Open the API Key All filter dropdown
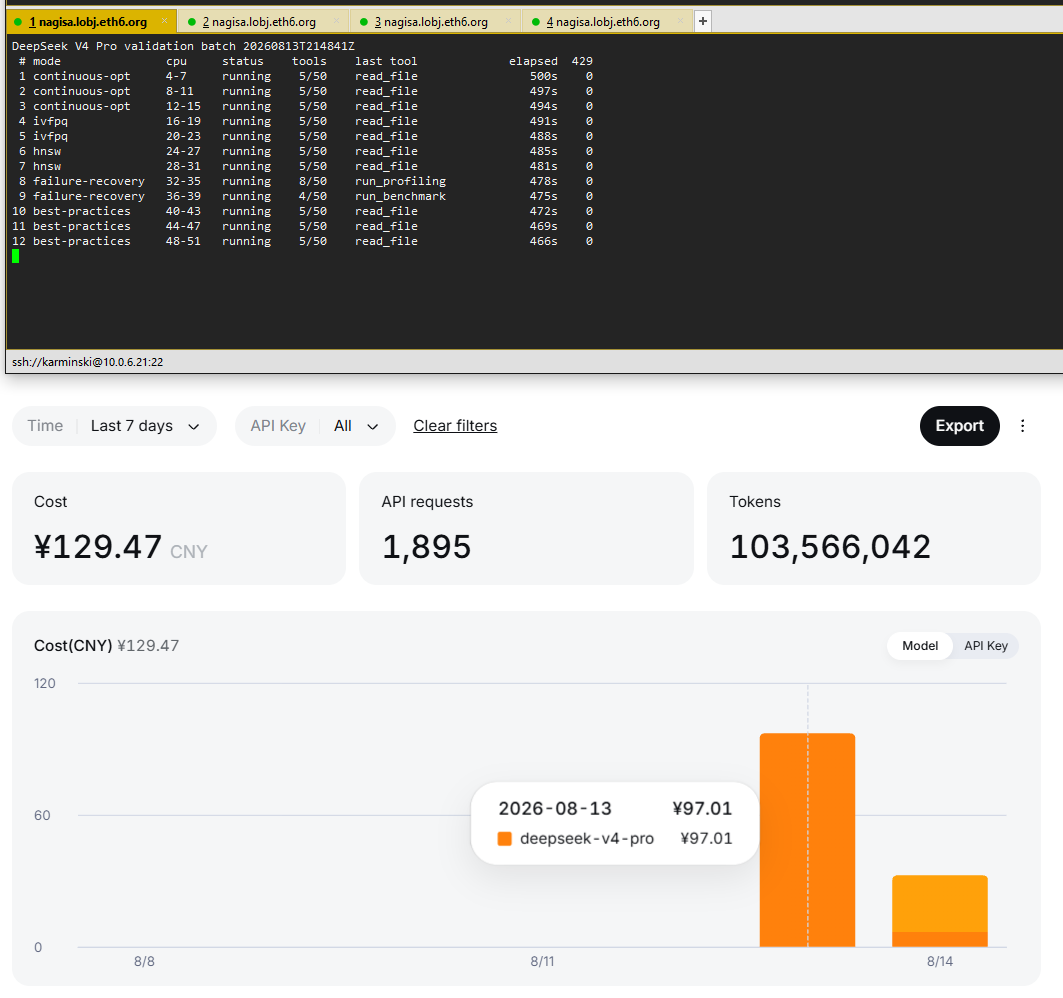Screen dimensions: 1063x998 (x=315, y=426)
